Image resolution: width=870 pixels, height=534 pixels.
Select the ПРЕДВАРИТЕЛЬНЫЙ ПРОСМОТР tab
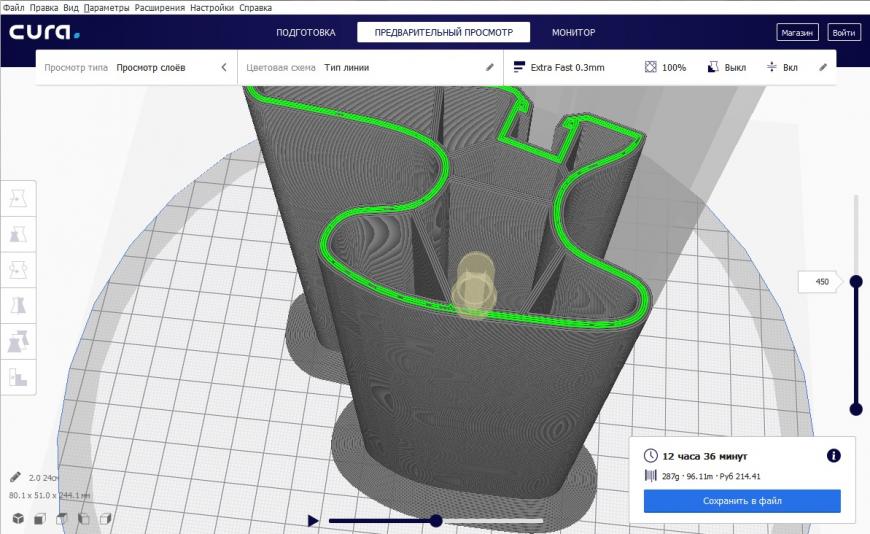443,32
